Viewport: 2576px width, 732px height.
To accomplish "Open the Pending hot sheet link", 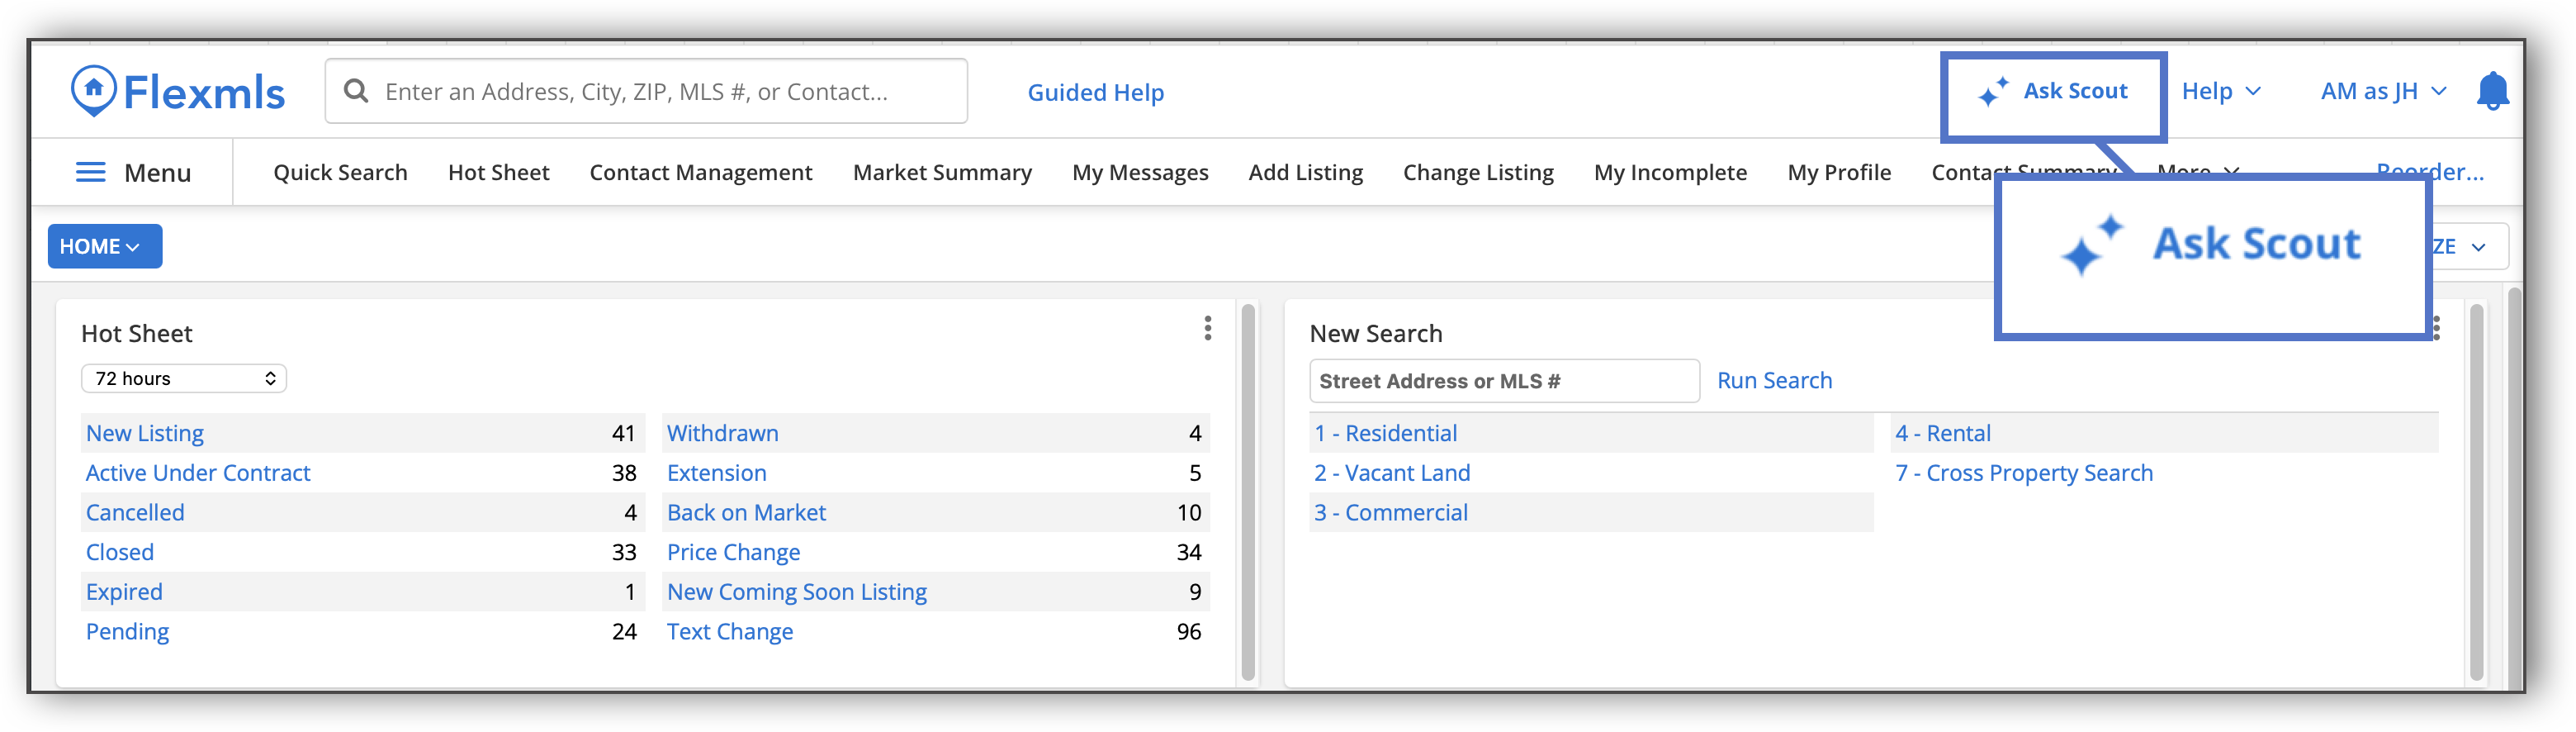I will pos(127,631).
